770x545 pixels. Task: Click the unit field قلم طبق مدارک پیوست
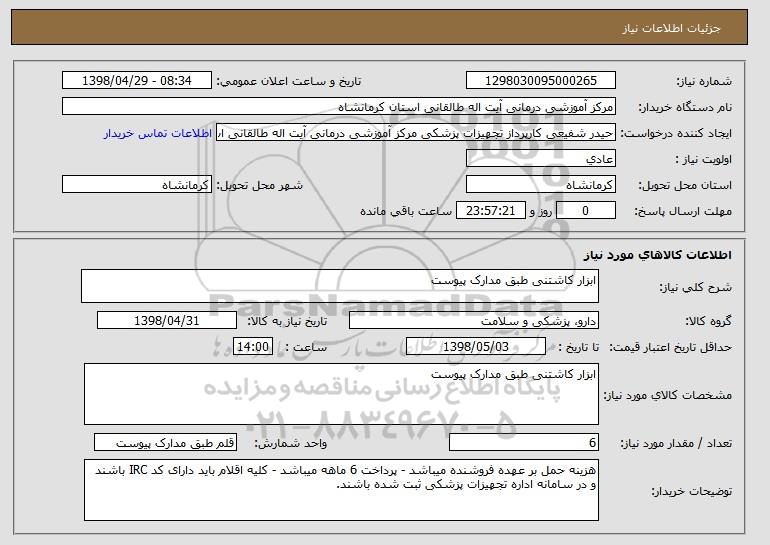tap(165, 442)
